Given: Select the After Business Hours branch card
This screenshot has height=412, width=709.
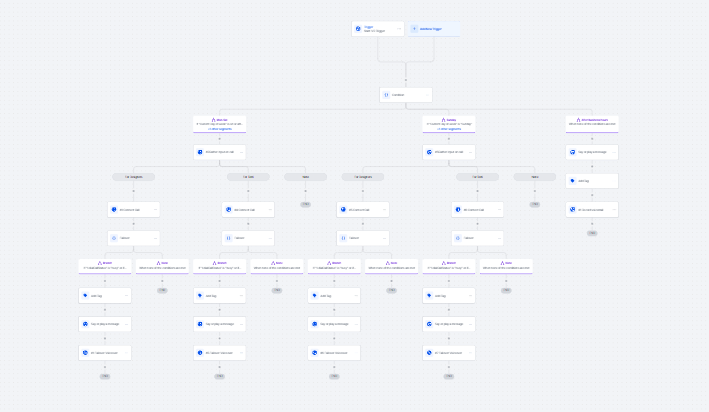Looking at the screenshot, I should point(592,124).
